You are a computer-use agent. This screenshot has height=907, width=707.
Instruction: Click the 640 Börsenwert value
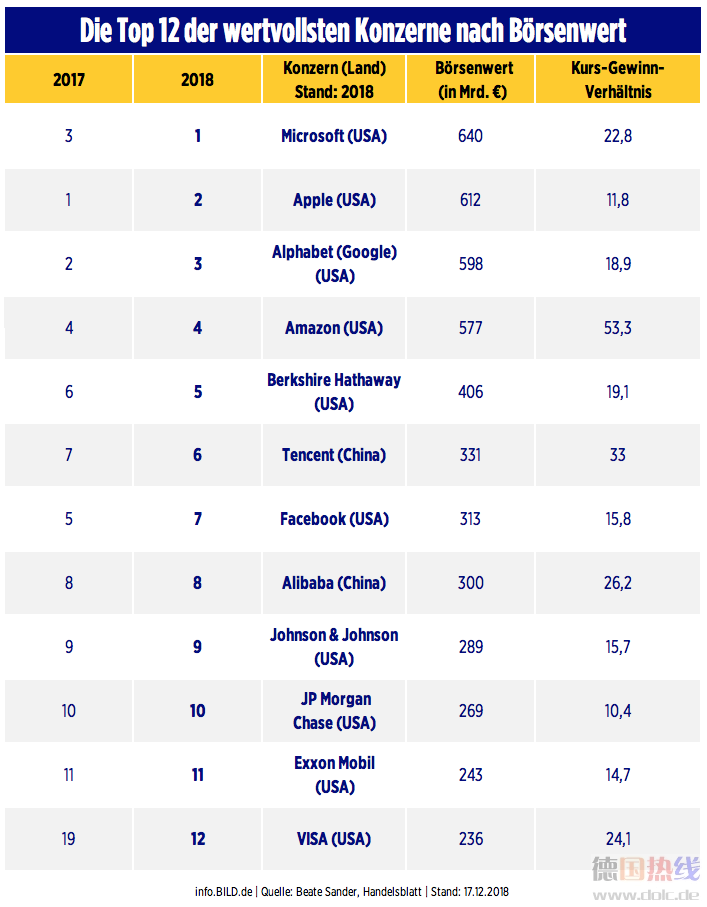470,136
